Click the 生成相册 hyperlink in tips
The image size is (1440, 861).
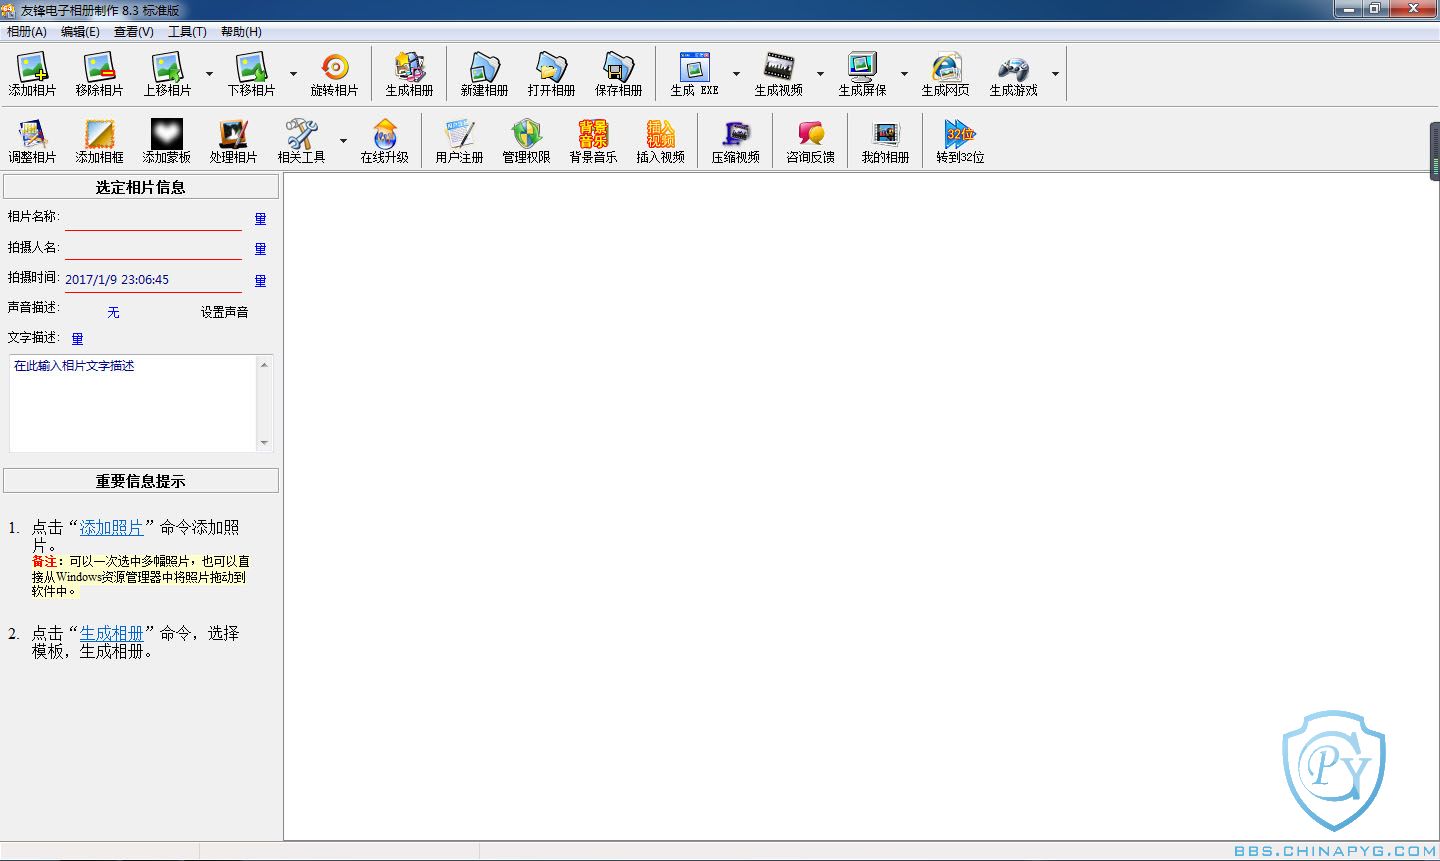111,634
